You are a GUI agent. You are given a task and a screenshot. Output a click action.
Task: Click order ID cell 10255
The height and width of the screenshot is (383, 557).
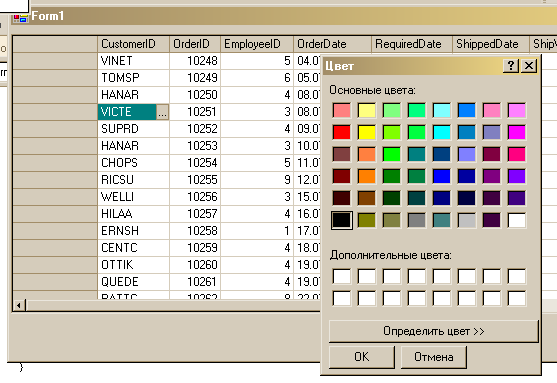195,180
